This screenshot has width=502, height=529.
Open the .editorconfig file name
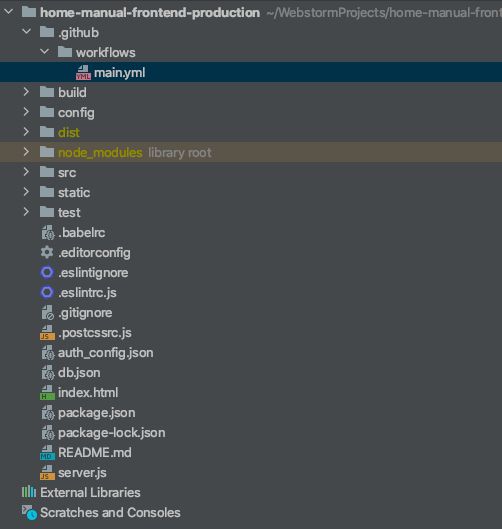click(94, 253)
